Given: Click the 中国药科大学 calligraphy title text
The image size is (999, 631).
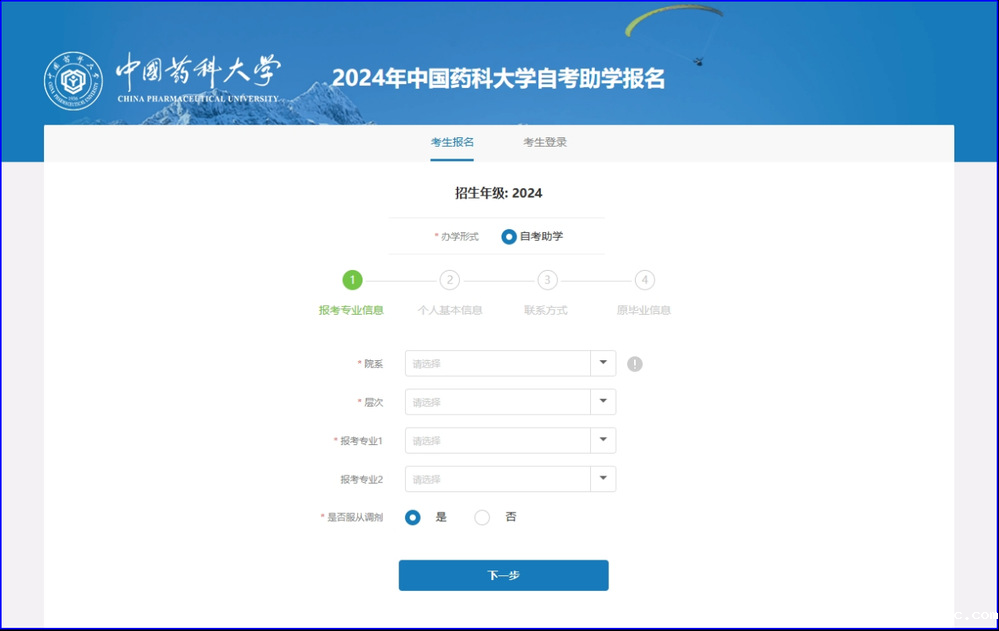Looking at the screenshot, I should (198, 72).
